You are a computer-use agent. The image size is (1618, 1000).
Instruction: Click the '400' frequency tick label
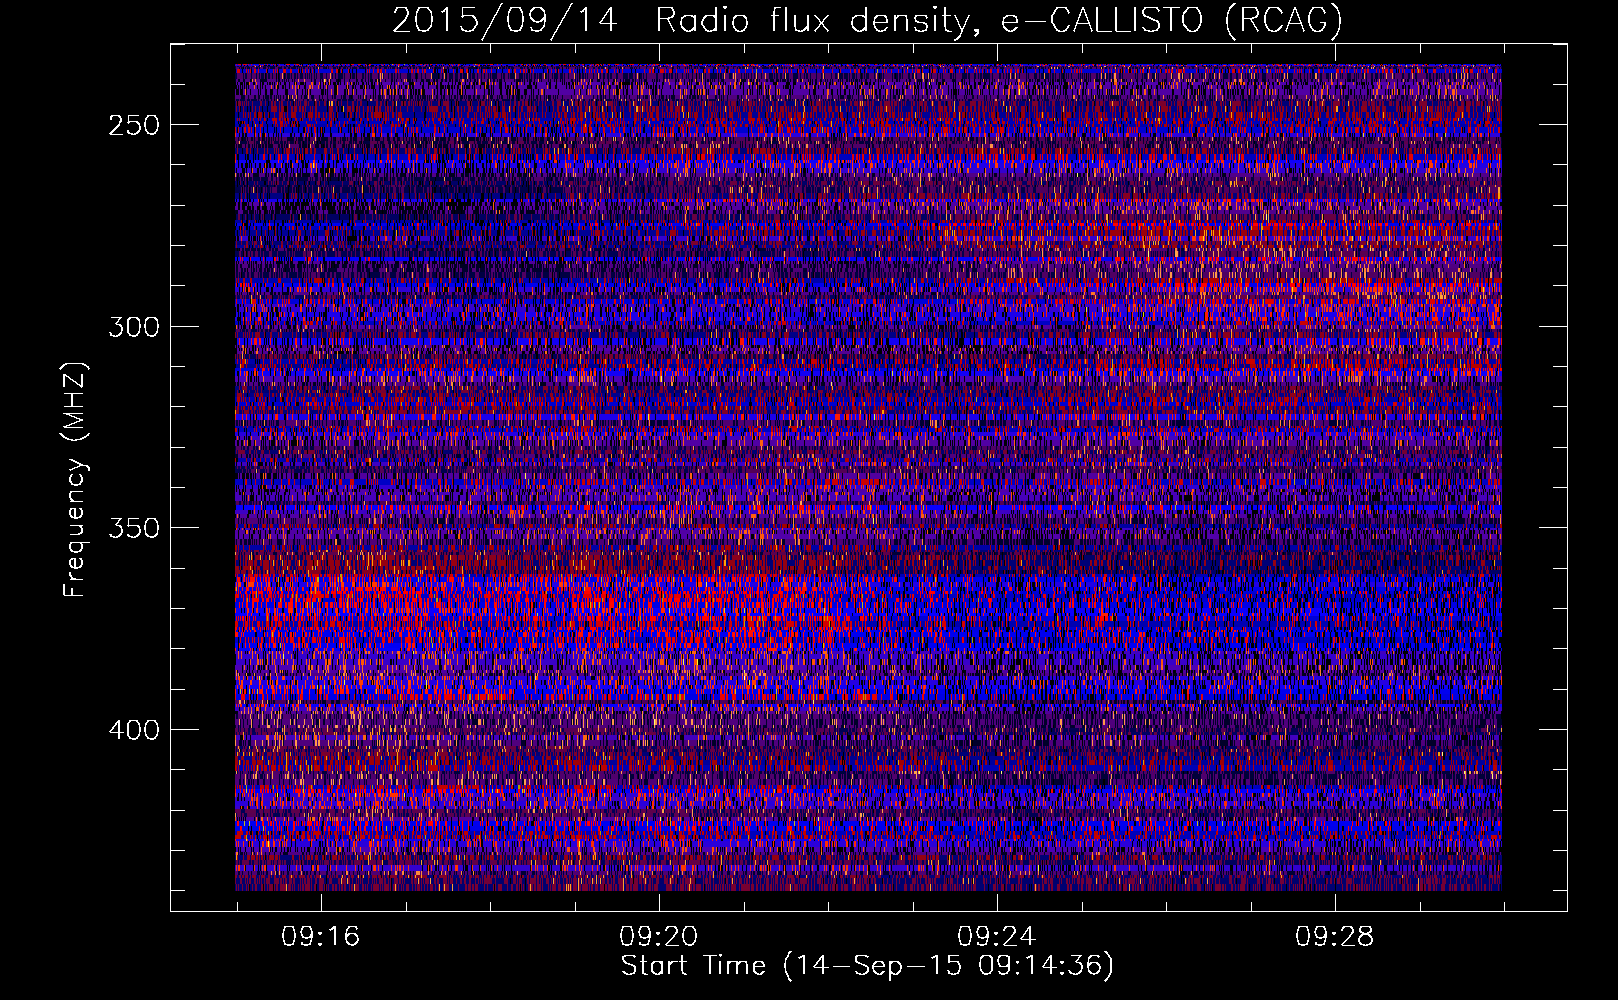[134, 730]
